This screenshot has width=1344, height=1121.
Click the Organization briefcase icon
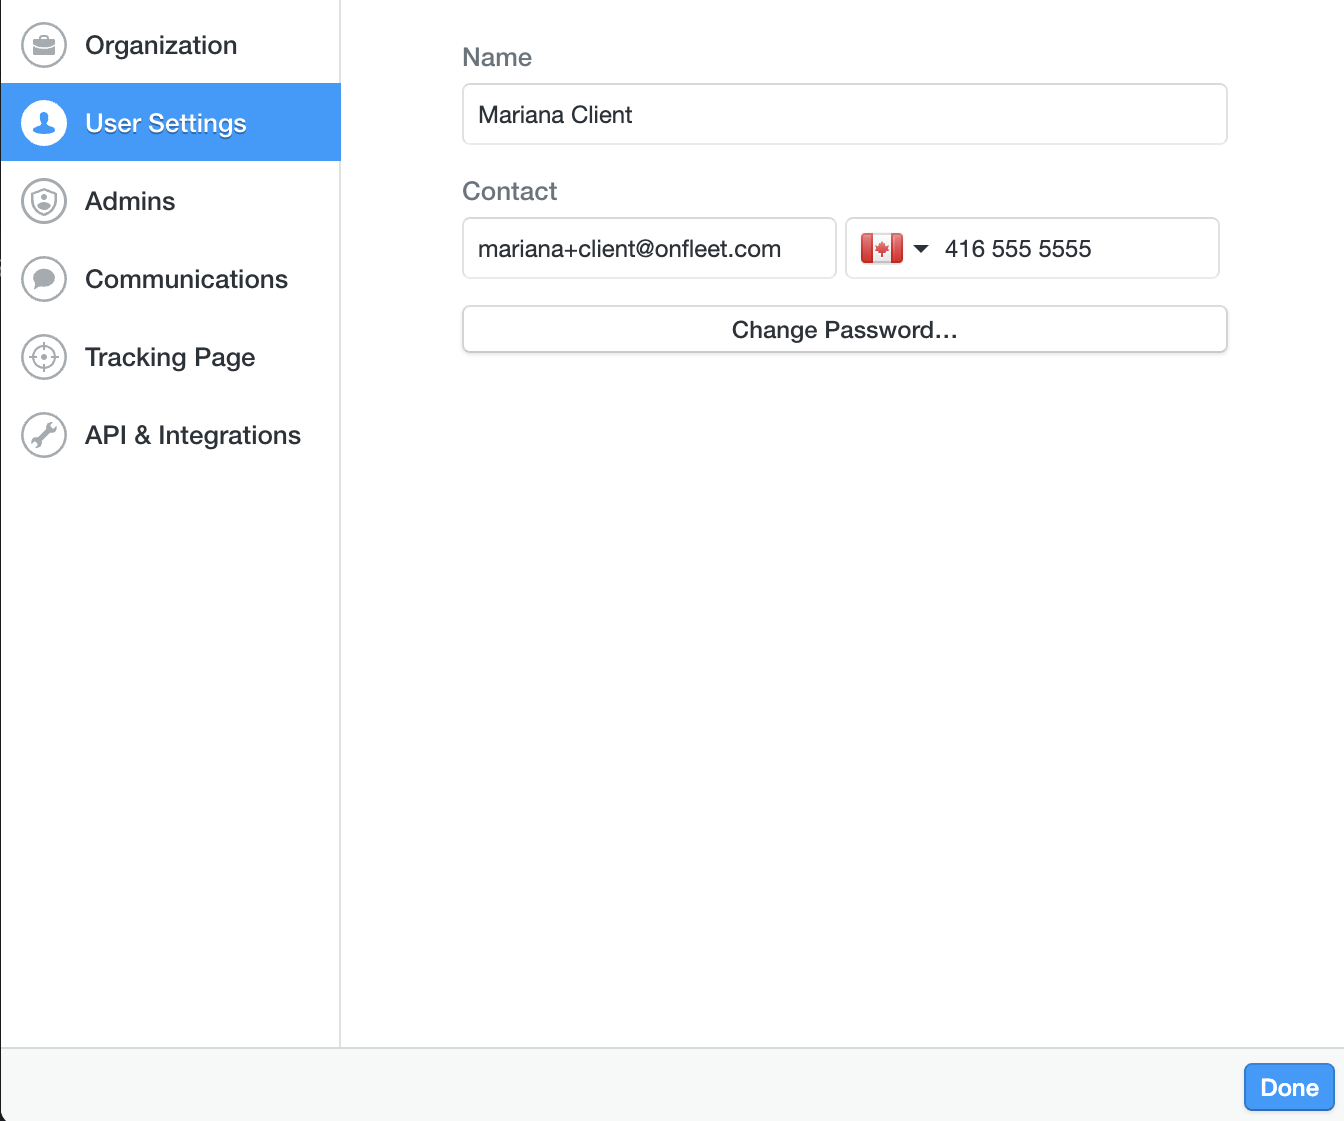(x=44, y=45)
